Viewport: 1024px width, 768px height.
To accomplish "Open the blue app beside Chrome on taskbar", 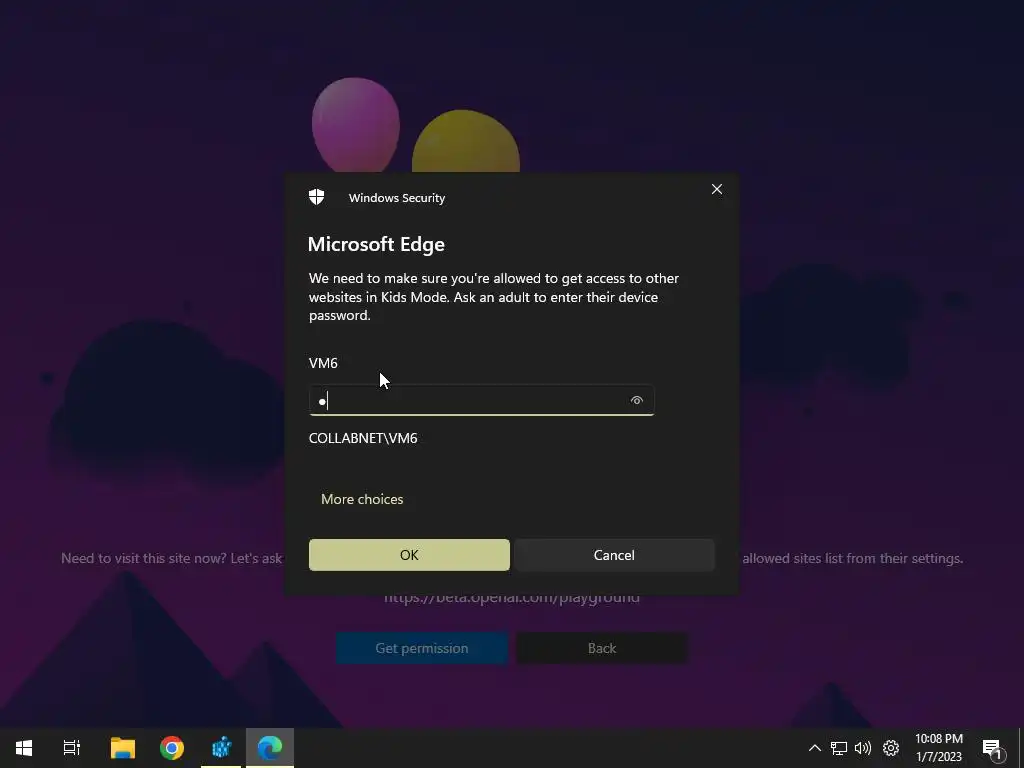I will [x=221, y=748].
